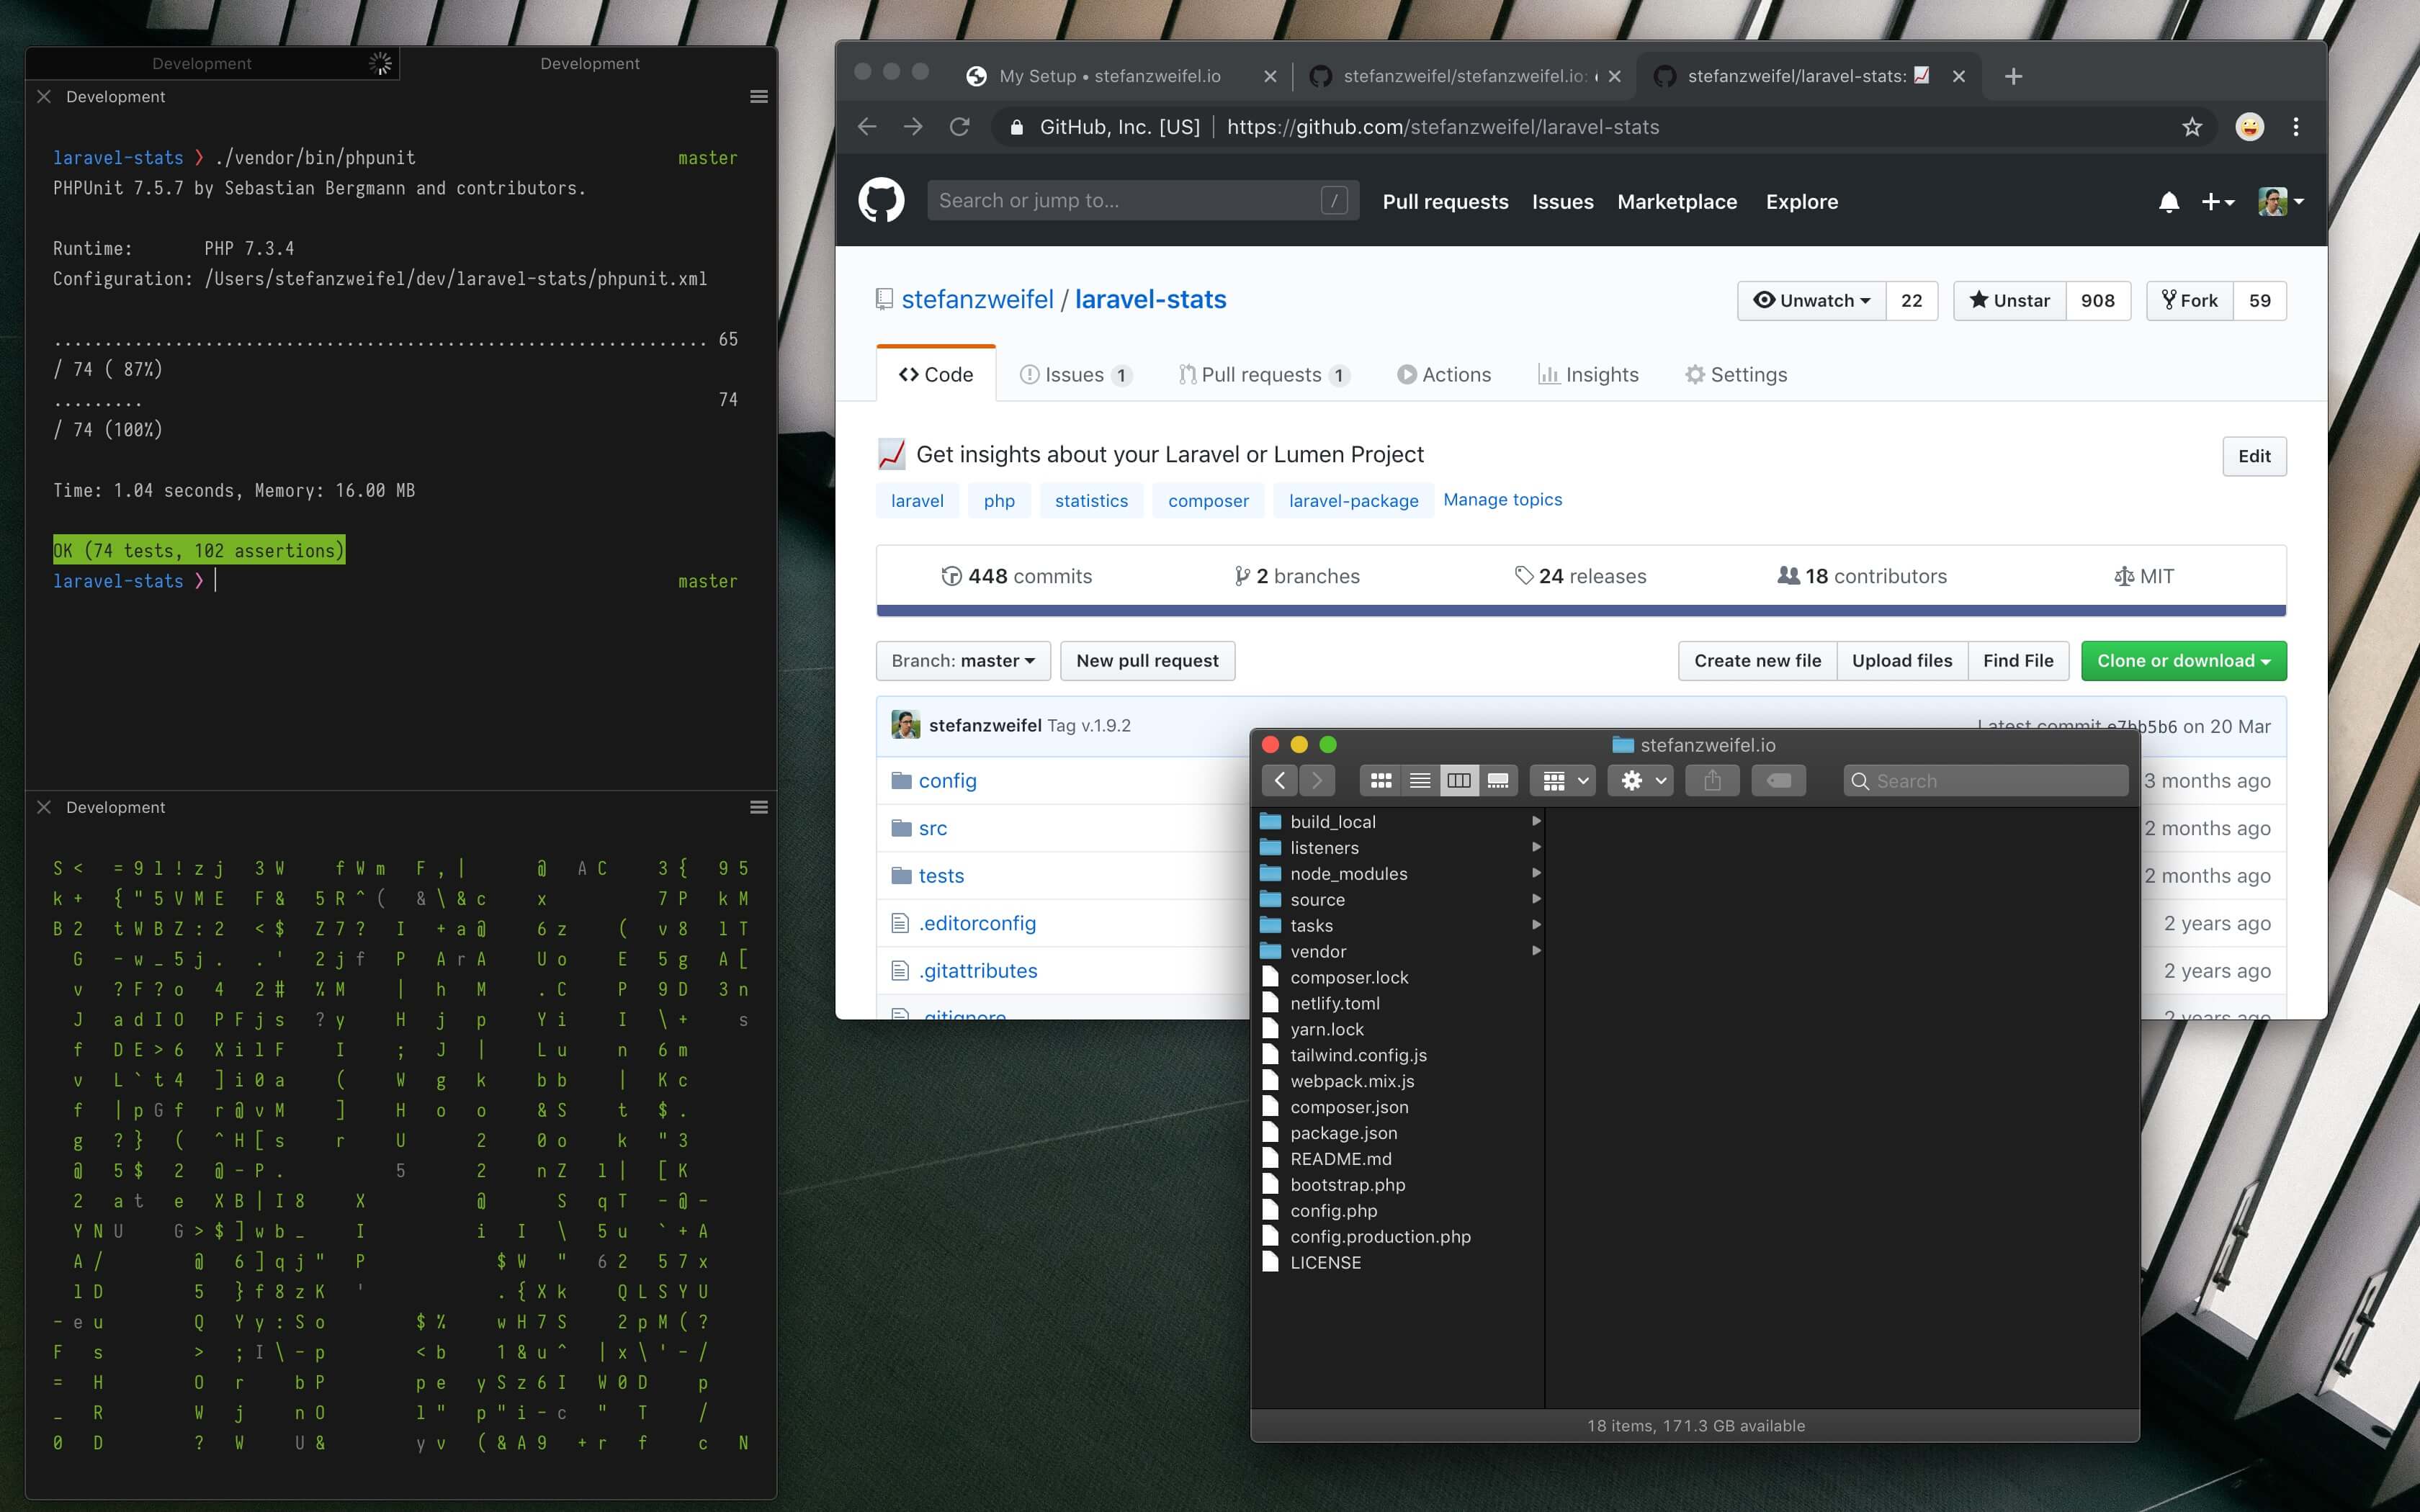Open the GitHub user avatar menu
The width and height of the screenshot is (2420, 1512).
tap(2281, 202)
